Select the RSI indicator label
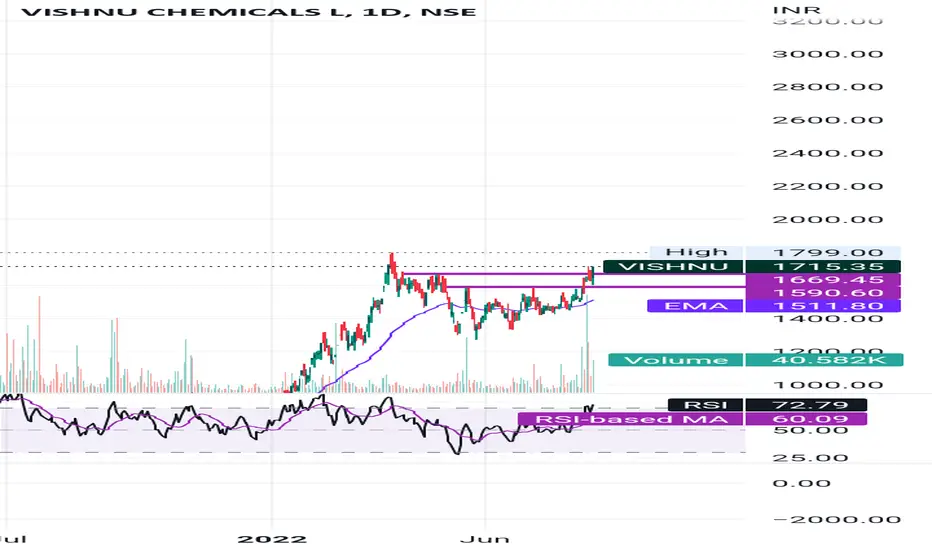Viewport: 932px width, 550px height. 706,405
